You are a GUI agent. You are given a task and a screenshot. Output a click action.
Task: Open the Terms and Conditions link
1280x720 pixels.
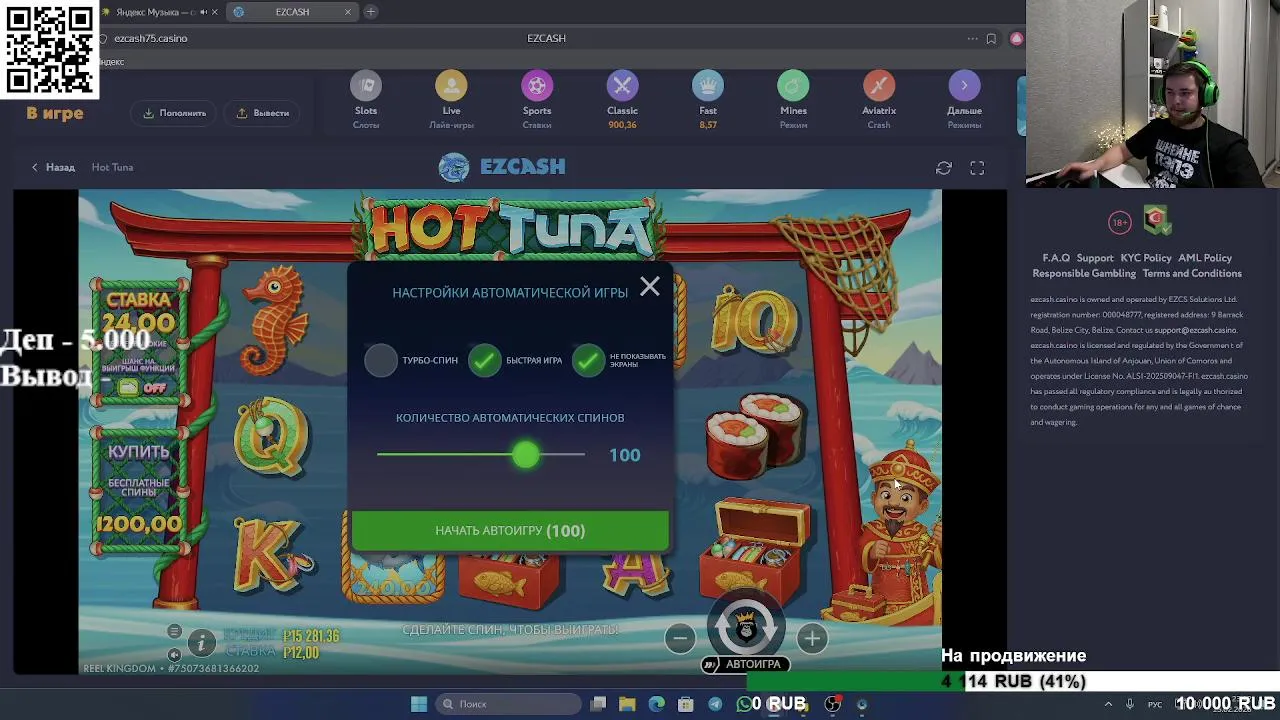pos(1192,273)
